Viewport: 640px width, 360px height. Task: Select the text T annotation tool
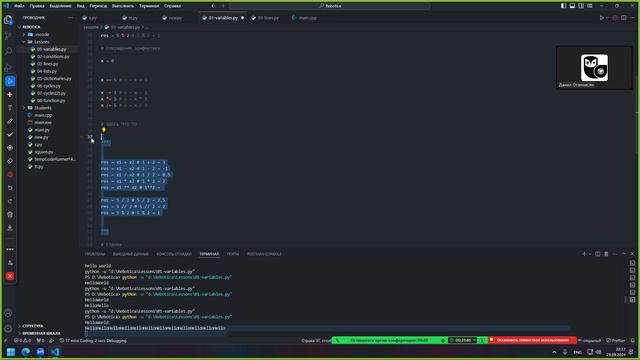coord(10,108)
